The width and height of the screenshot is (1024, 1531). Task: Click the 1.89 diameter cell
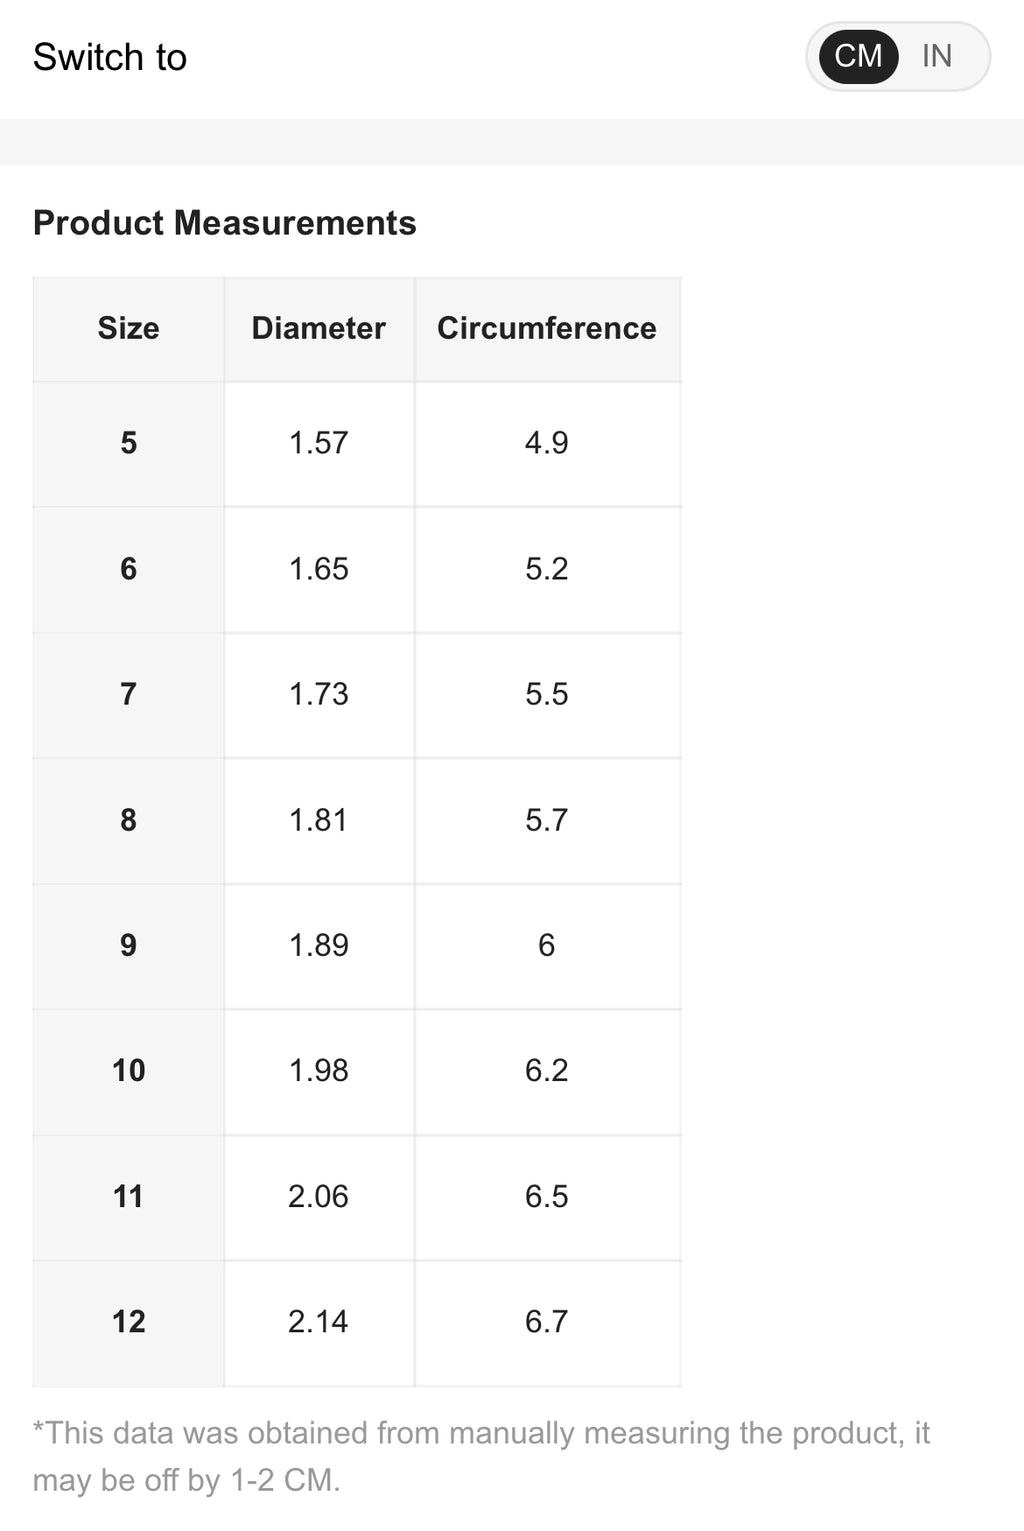pyautogui.click(x=318, y=945)
